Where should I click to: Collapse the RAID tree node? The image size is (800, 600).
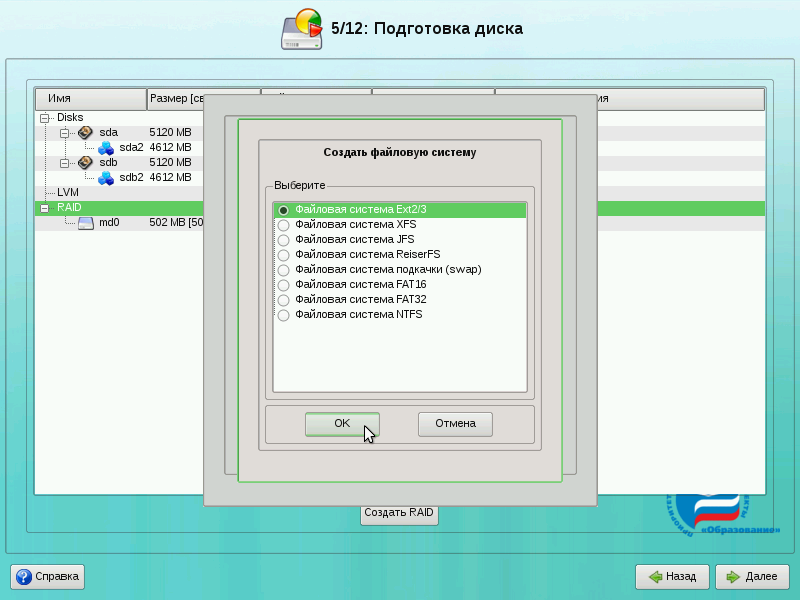(44, 208)
